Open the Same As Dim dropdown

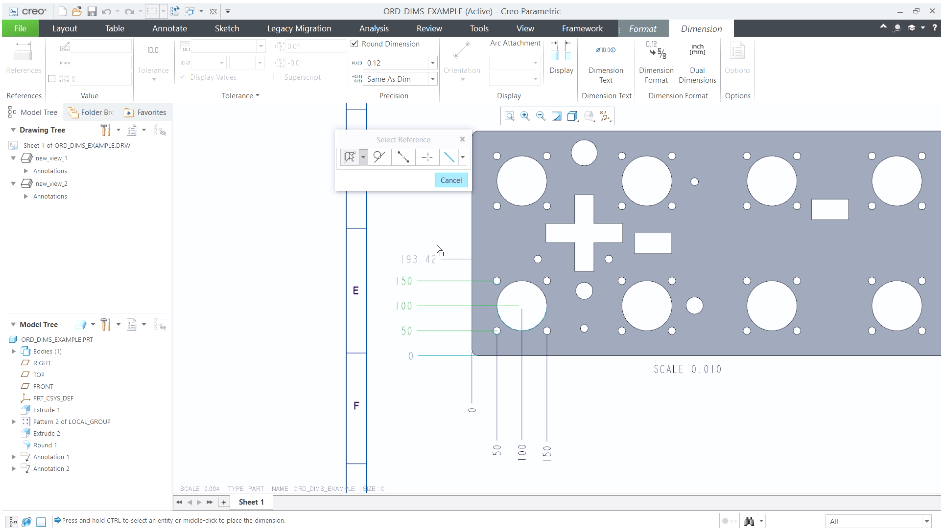tap(433, 79)
